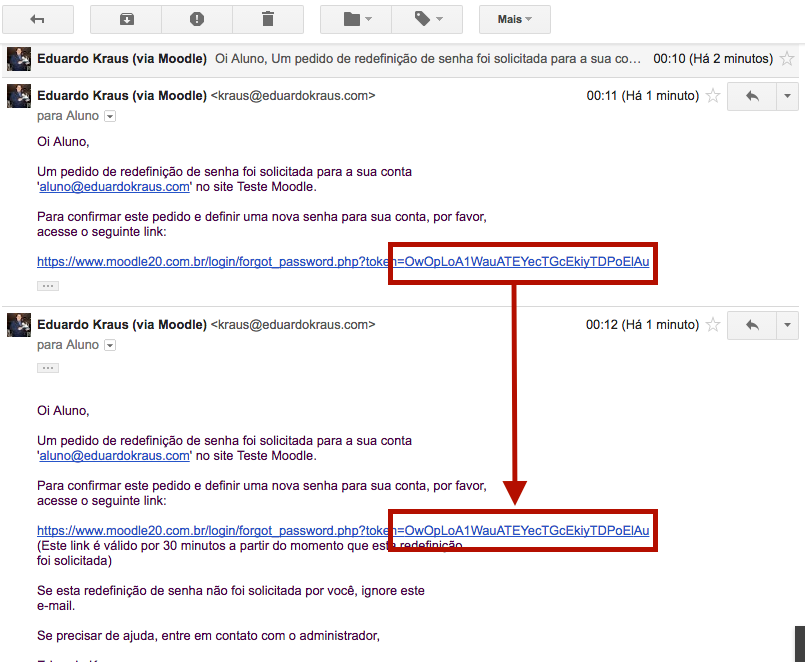This screenshot has height=662, width=805.
Task: Click sender name in 00:12 message header
Action: pyautogui.click(x=122, y=325)
